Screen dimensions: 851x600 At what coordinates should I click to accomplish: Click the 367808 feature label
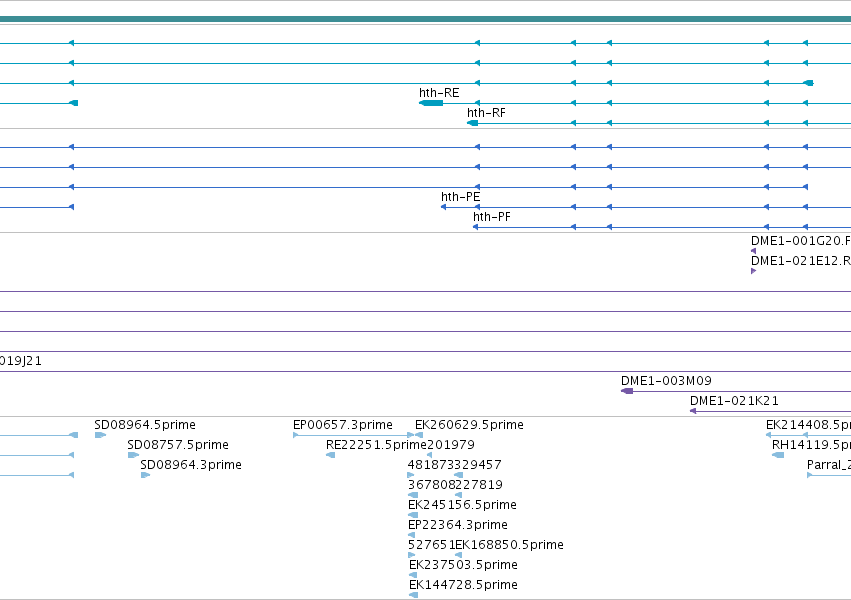[431, 485]
